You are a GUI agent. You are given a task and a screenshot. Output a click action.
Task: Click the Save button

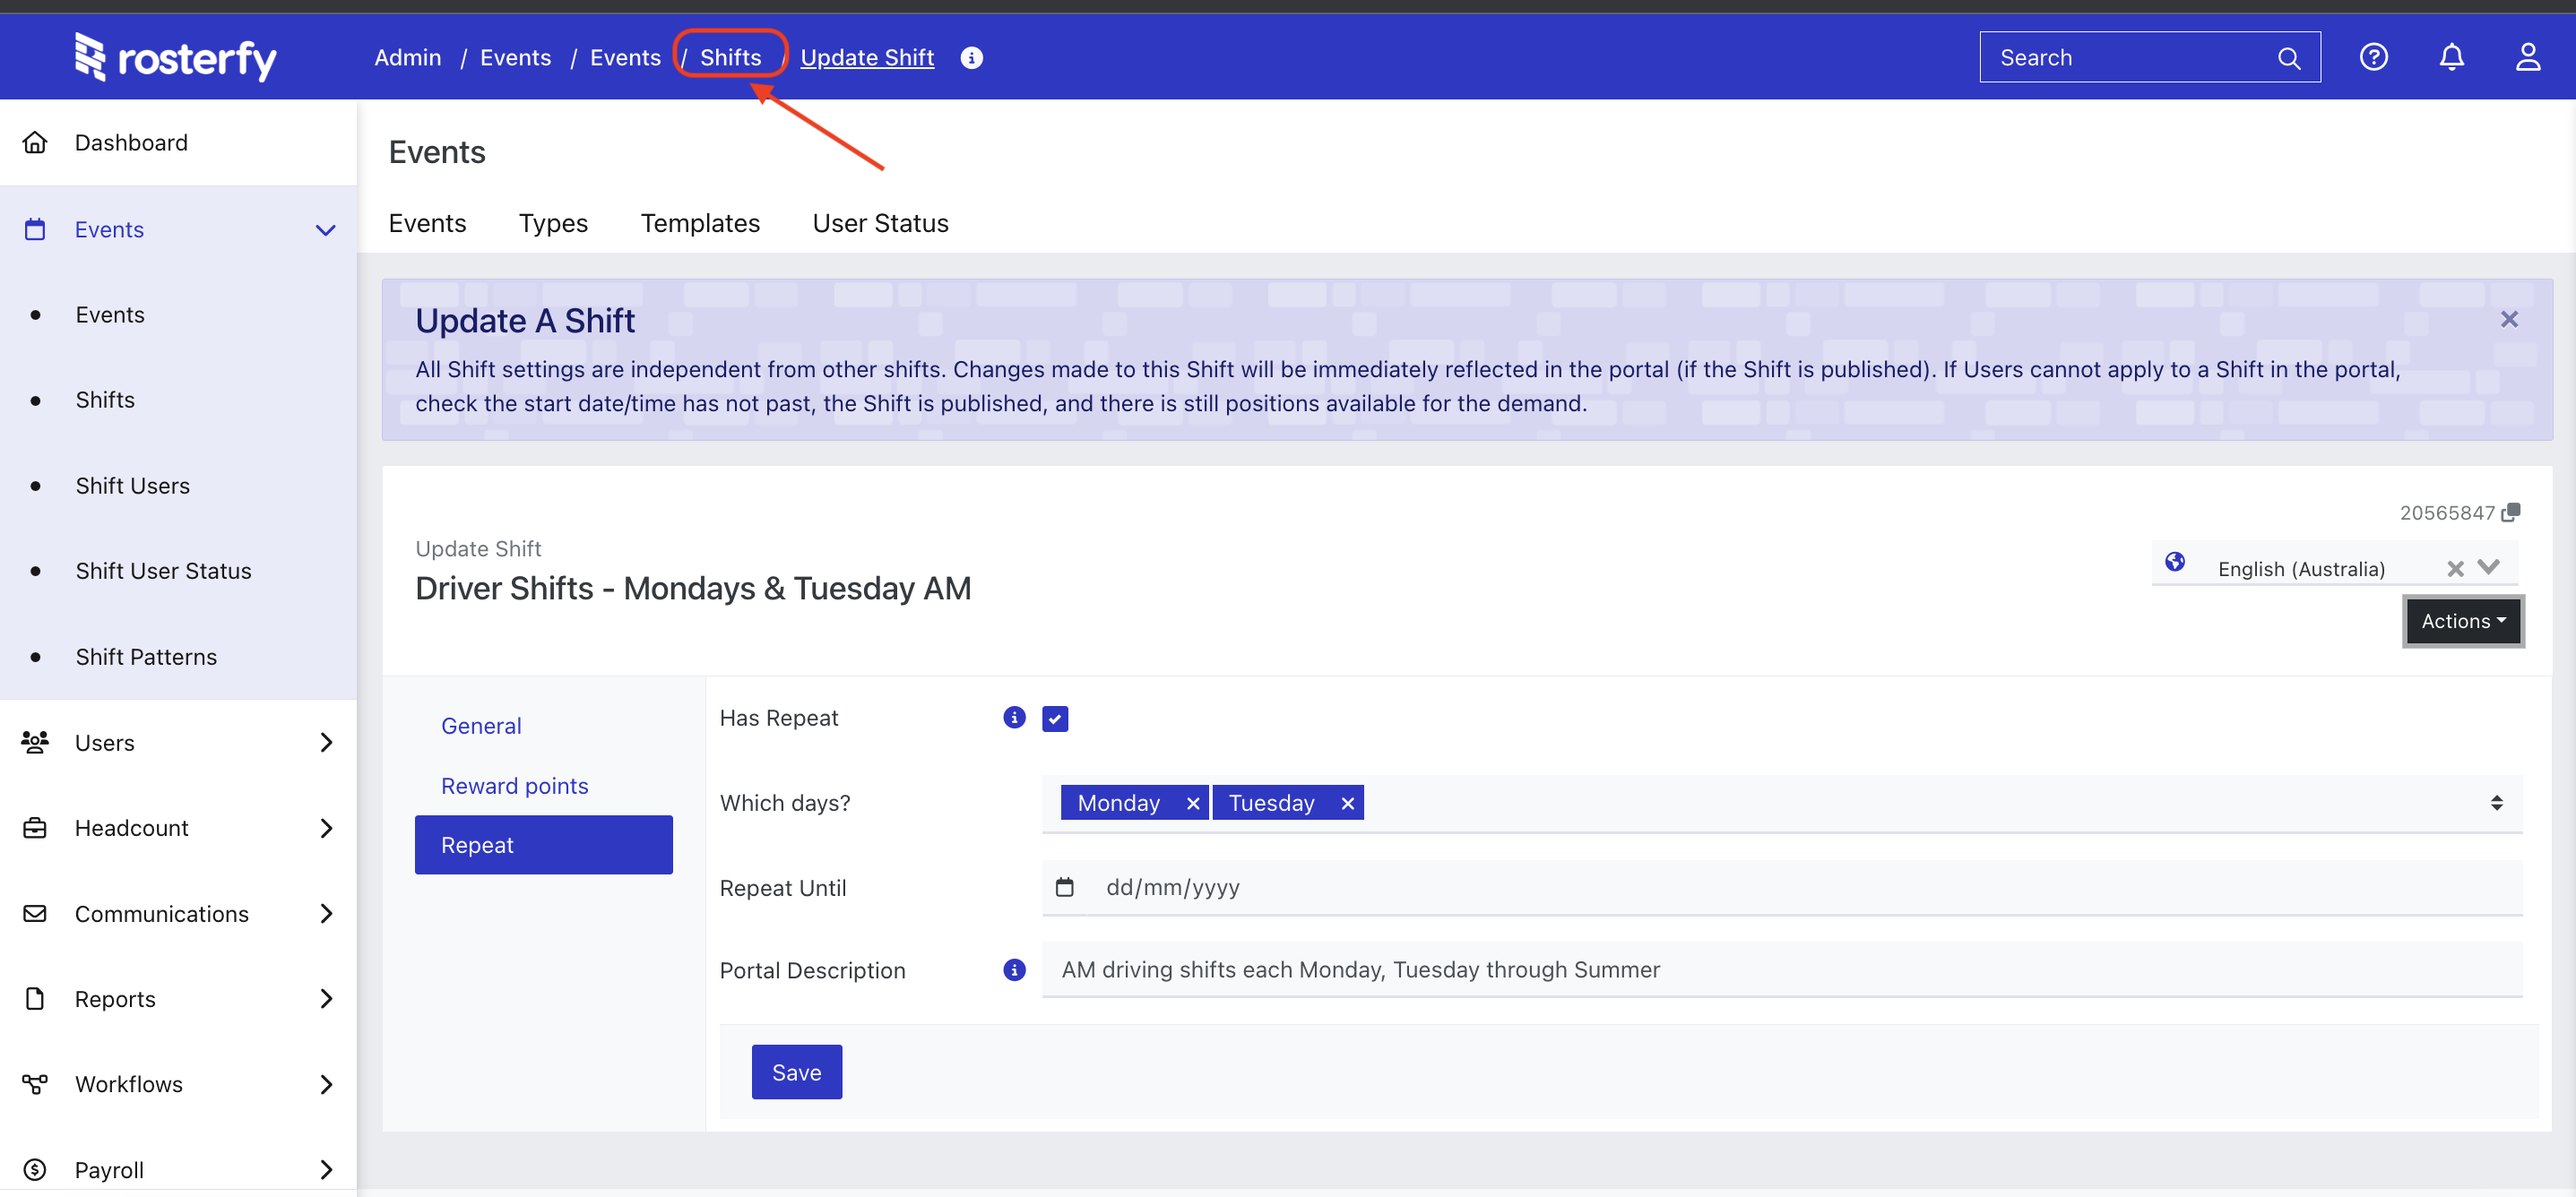point(797,1072)
